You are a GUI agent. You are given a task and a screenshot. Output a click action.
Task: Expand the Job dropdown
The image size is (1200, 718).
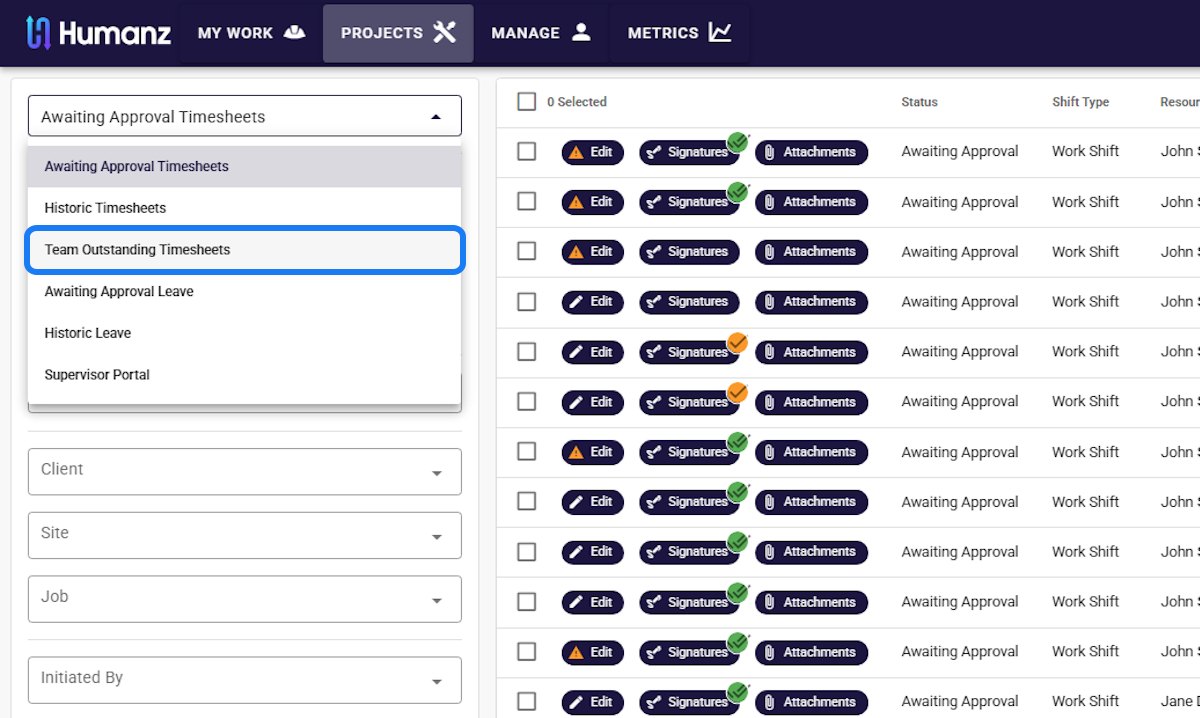[245, 599]
